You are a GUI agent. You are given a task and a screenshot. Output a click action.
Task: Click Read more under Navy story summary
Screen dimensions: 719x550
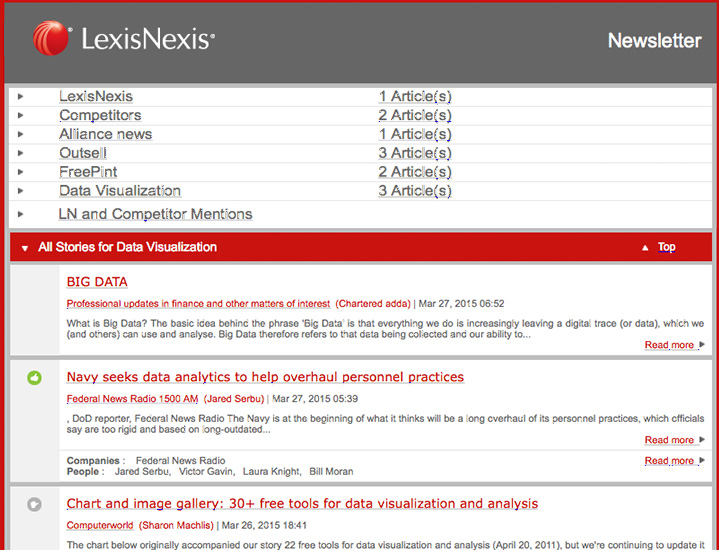point(669,439)
